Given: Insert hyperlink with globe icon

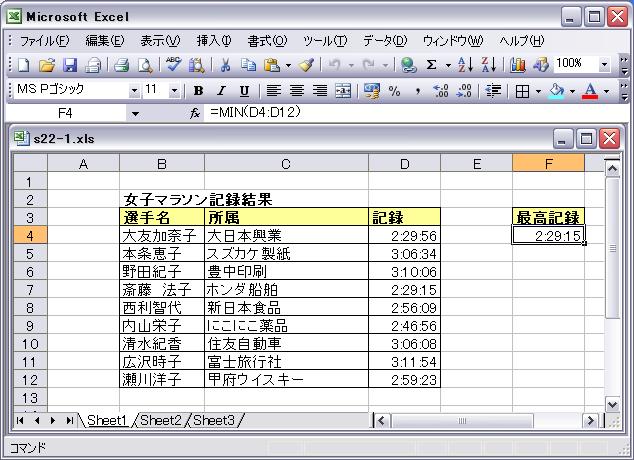Looking at the screenshot, I should click(408, 65).
